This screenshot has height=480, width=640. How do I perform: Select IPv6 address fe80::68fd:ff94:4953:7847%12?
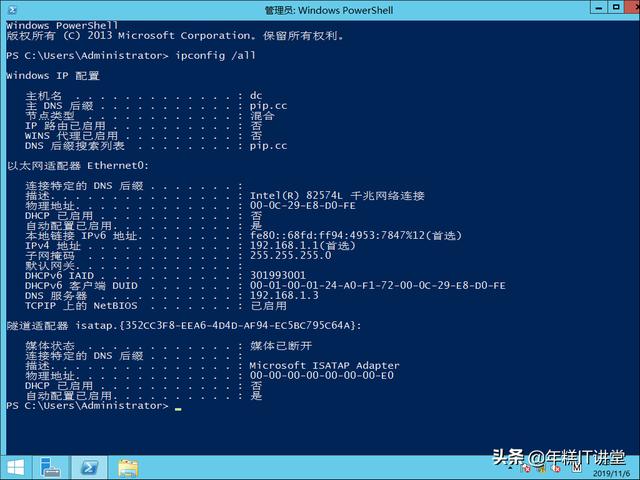coord(337,236)
